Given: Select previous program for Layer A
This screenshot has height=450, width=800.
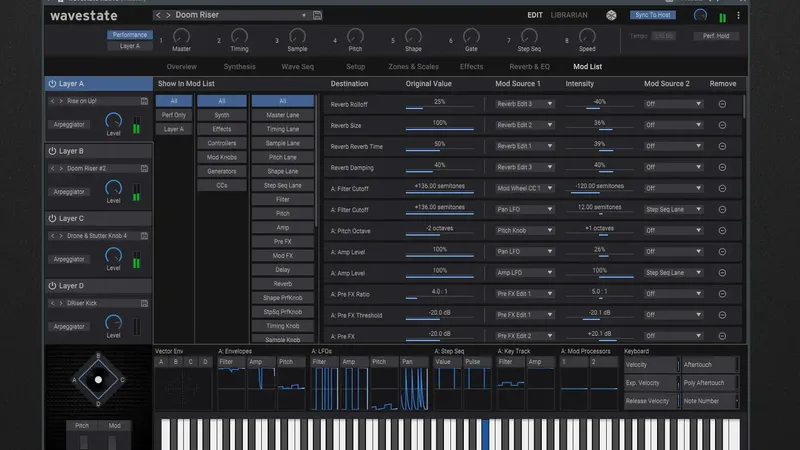Looking at the screenshot, I should coord(52,101).
